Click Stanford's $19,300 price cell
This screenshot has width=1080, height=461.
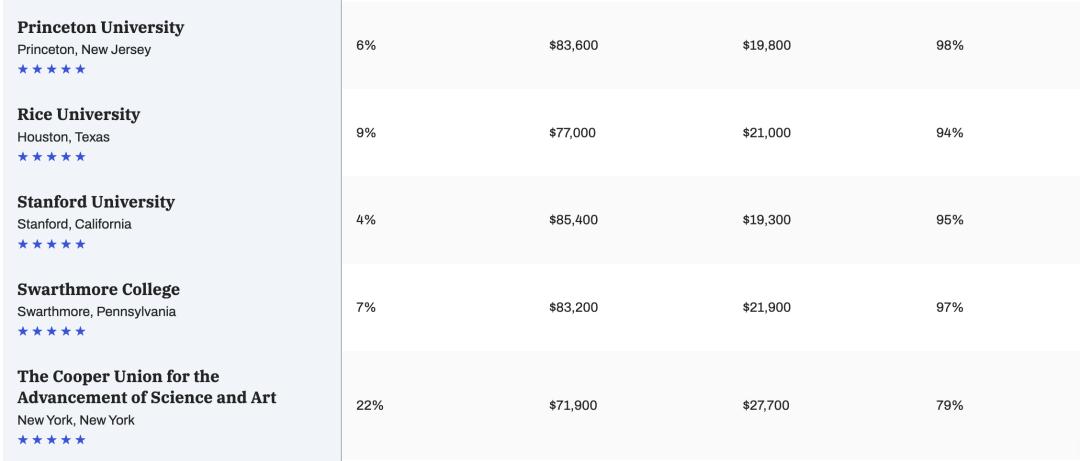tap(767, 220)
